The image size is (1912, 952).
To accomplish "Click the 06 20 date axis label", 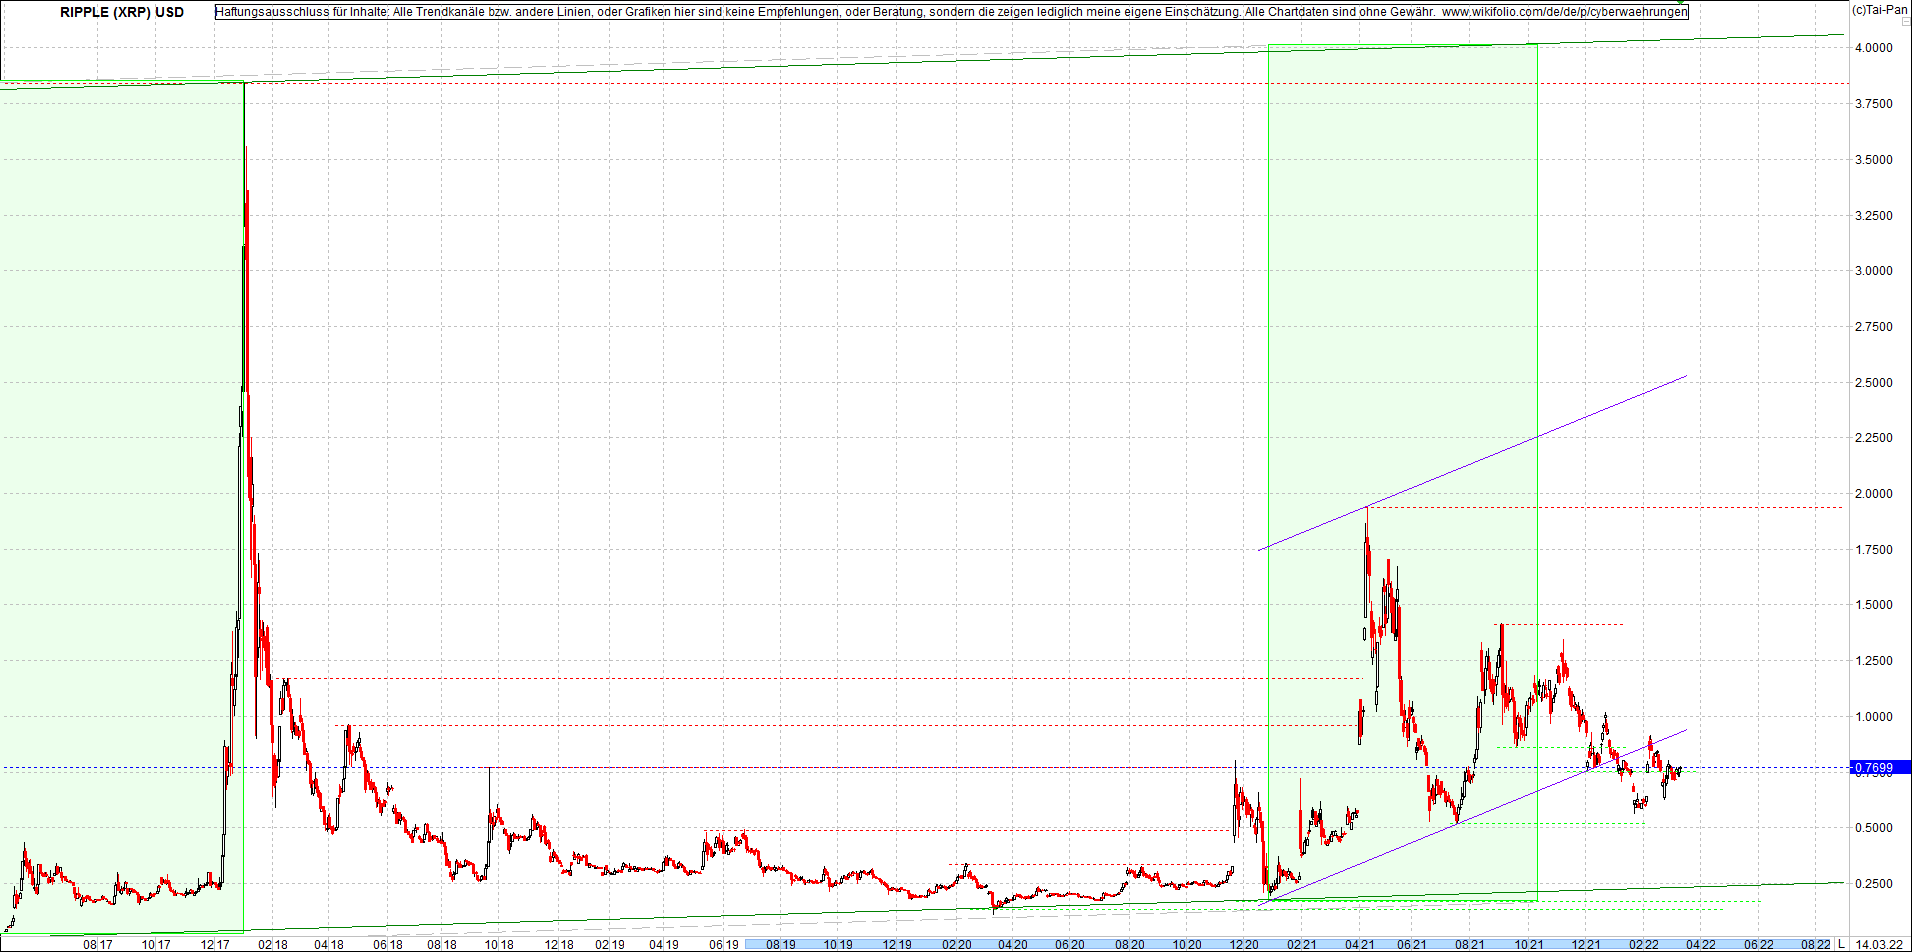I will coord(1070,944).
